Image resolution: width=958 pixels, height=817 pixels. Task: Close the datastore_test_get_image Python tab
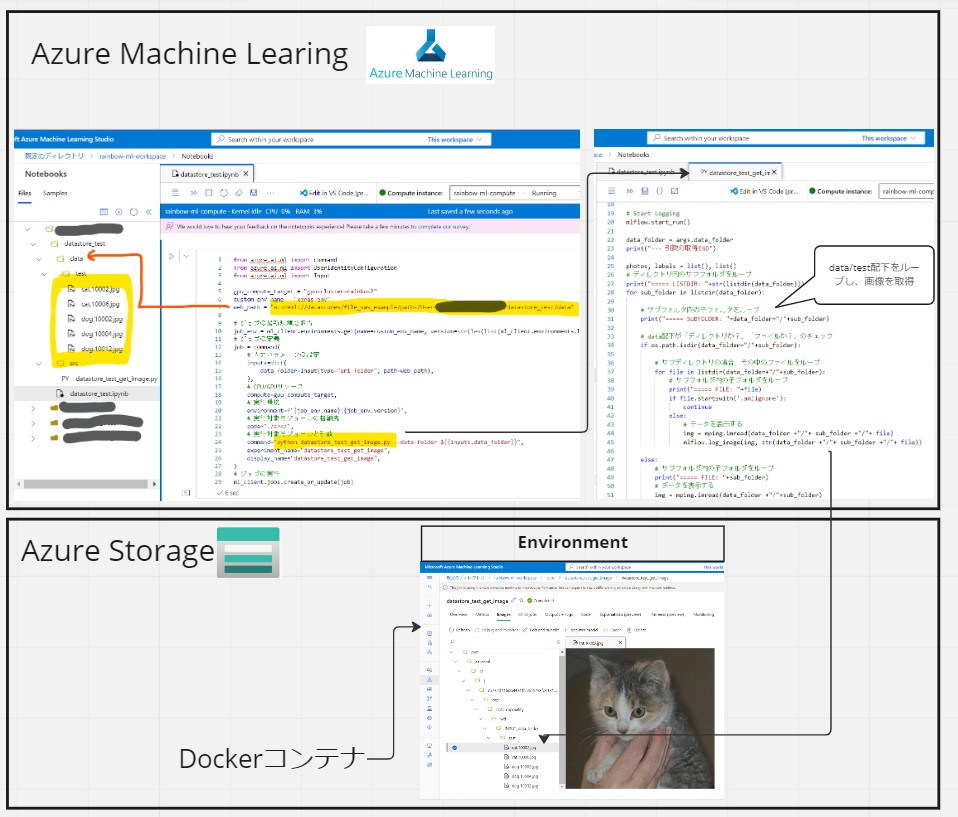774,172
